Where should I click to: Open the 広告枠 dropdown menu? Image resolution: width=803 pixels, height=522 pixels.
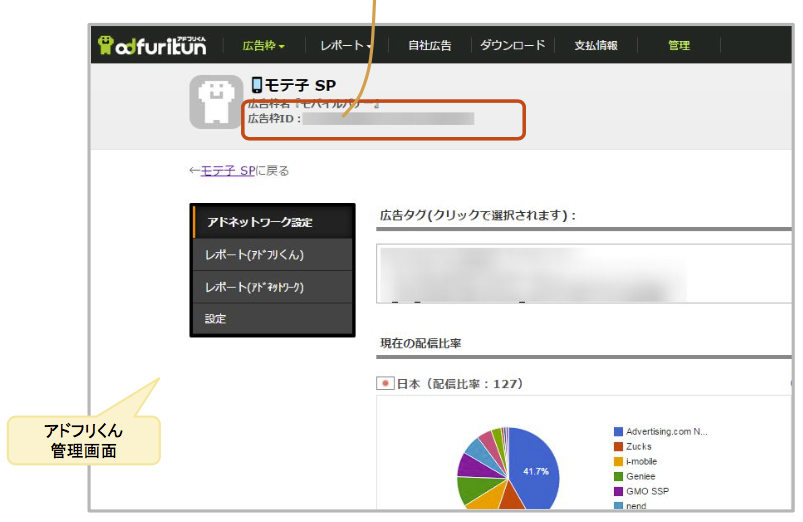263,46
